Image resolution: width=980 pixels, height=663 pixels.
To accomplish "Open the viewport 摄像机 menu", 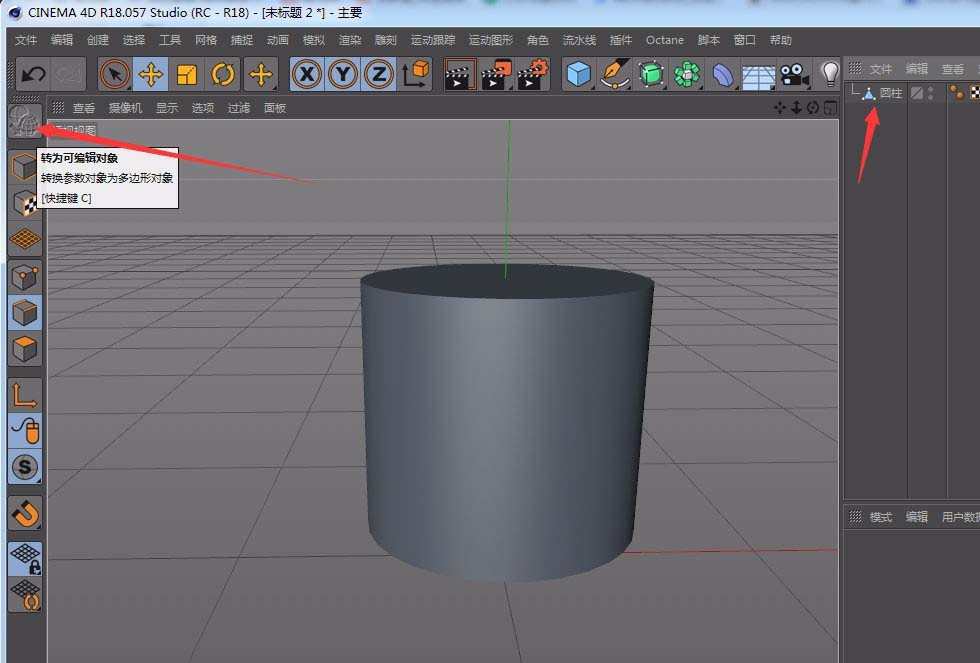I will click(x=125, y=108).
